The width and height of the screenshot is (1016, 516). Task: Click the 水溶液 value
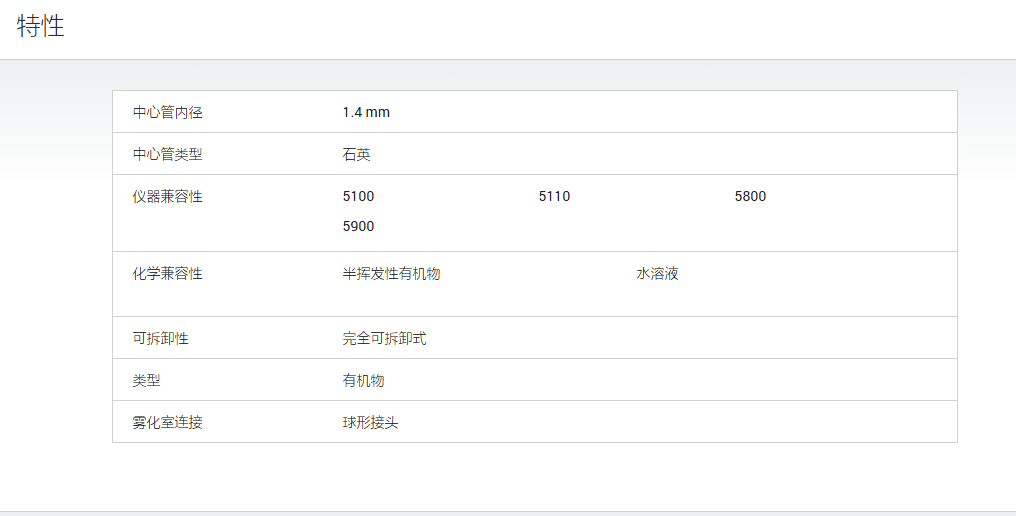point(657,274)
